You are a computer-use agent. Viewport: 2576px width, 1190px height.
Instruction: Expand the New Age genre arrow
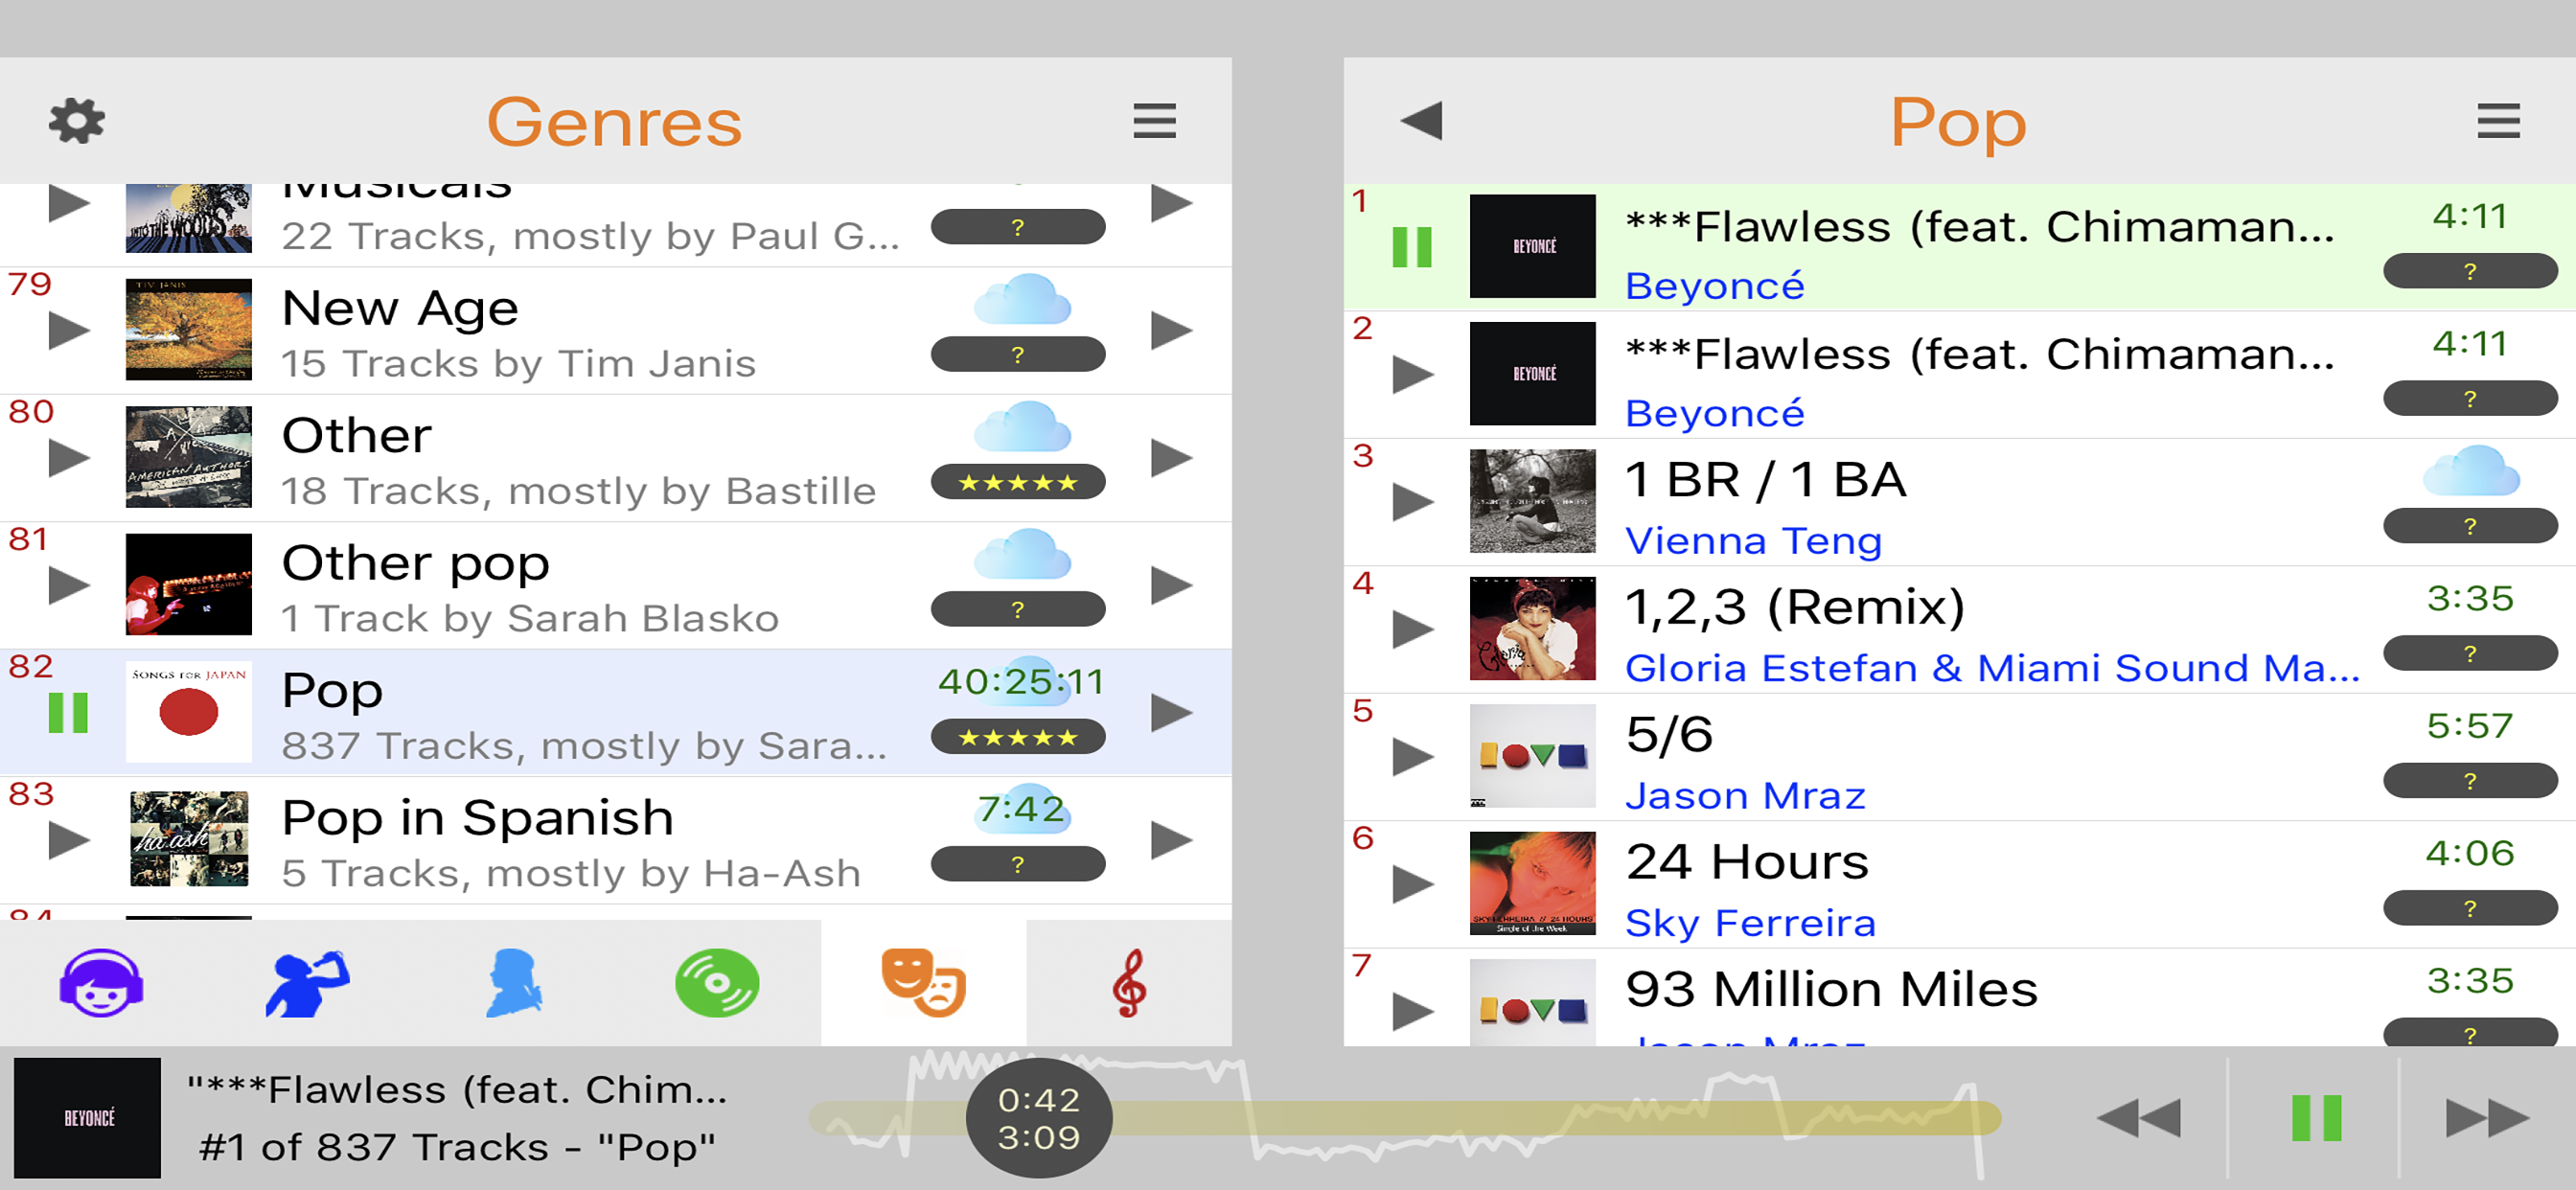[1171, 330]
